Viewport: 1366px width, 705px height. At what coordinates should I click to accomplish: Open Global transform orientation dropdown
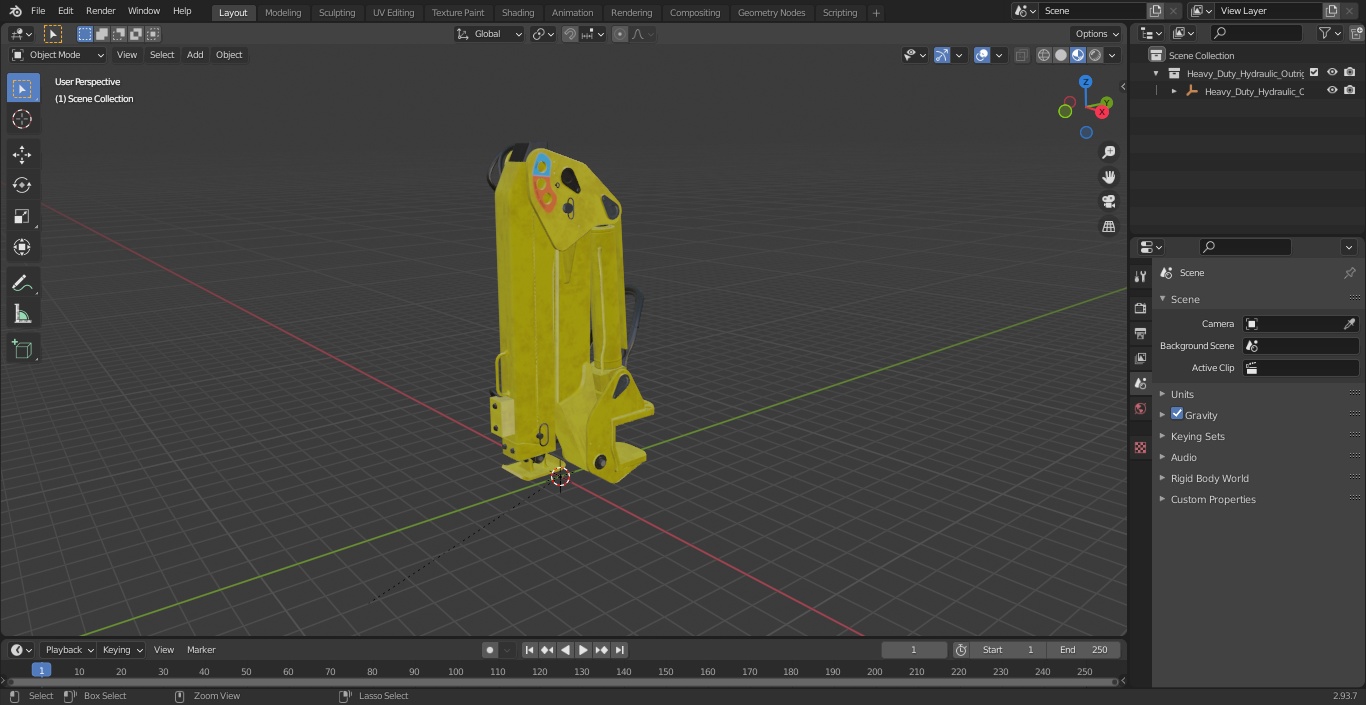[x=490, y=34]
